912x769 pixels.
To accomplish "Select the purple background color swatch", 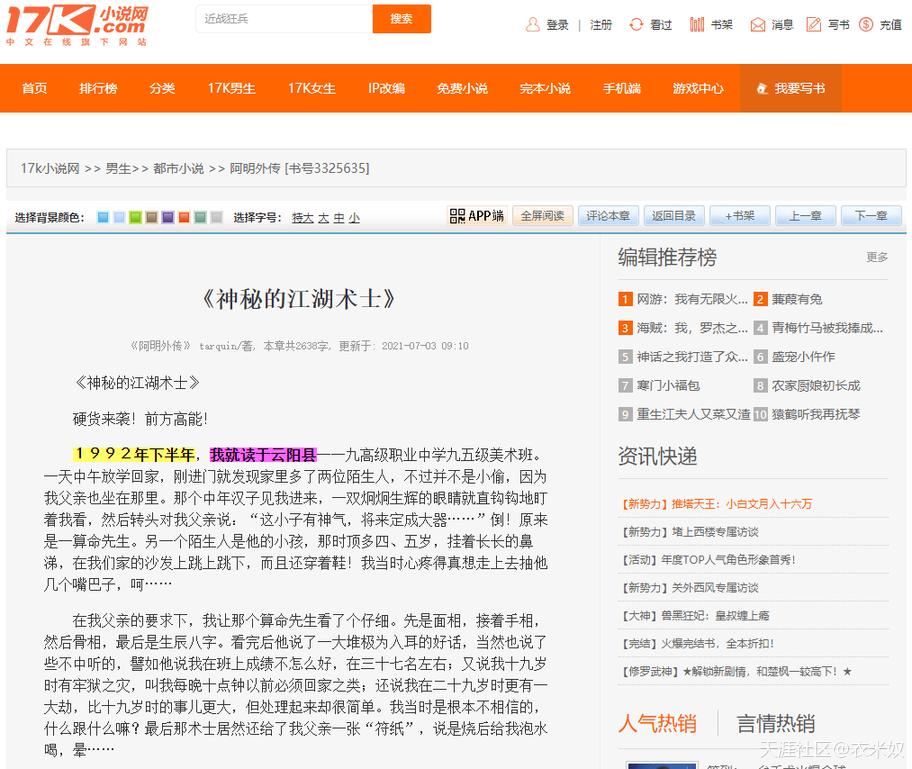I will tap(168, 218).
